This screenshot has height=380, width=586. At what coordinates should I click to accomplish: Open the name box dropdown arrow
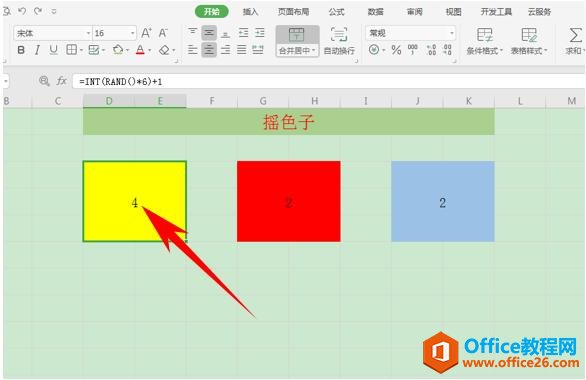coord(6,81)
